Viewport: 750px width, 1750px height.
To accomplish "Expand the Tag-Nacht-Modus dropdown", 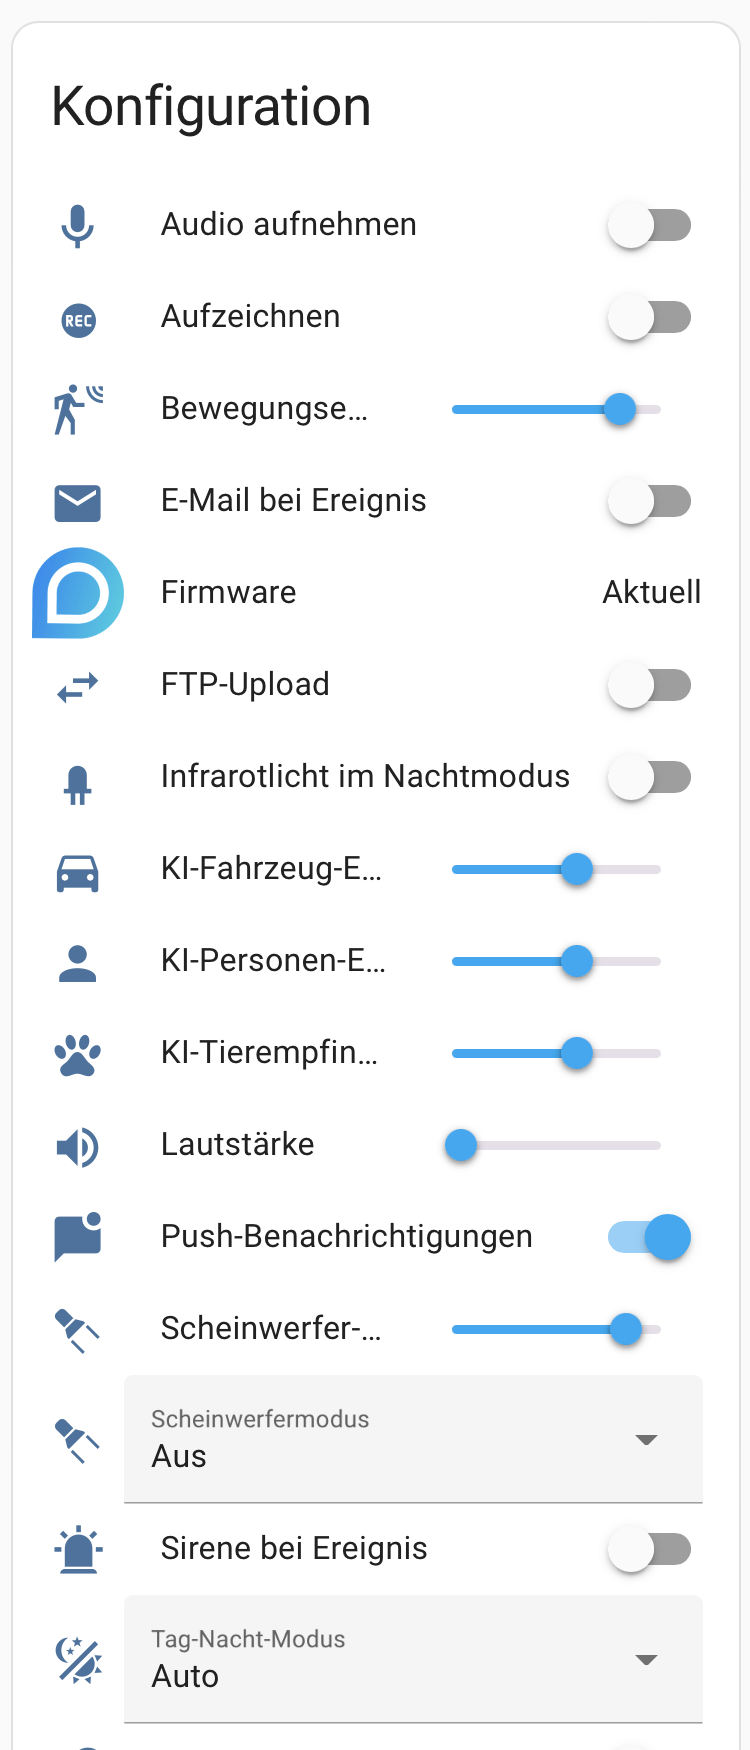I will pyautogui.click(x=412, y=1659).
